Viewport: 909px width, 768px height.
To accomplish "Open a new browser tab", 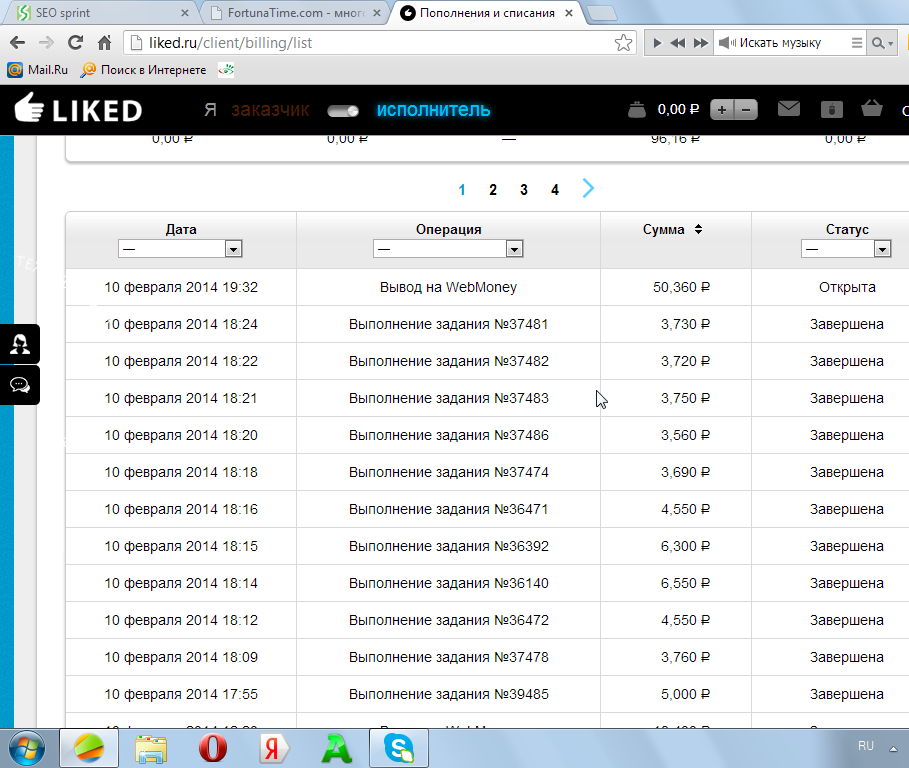I will tap(602, 13).
